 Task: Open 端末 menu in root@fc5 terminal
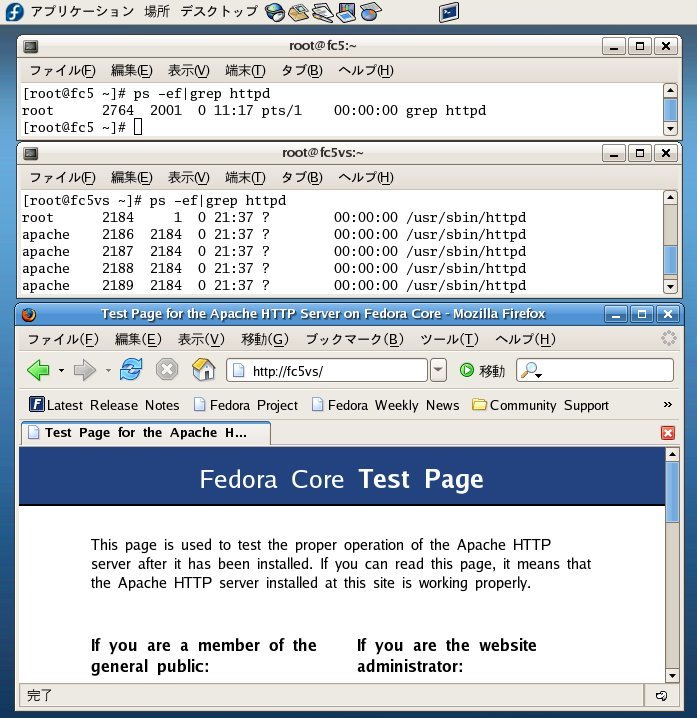click(x=245, y=71)
